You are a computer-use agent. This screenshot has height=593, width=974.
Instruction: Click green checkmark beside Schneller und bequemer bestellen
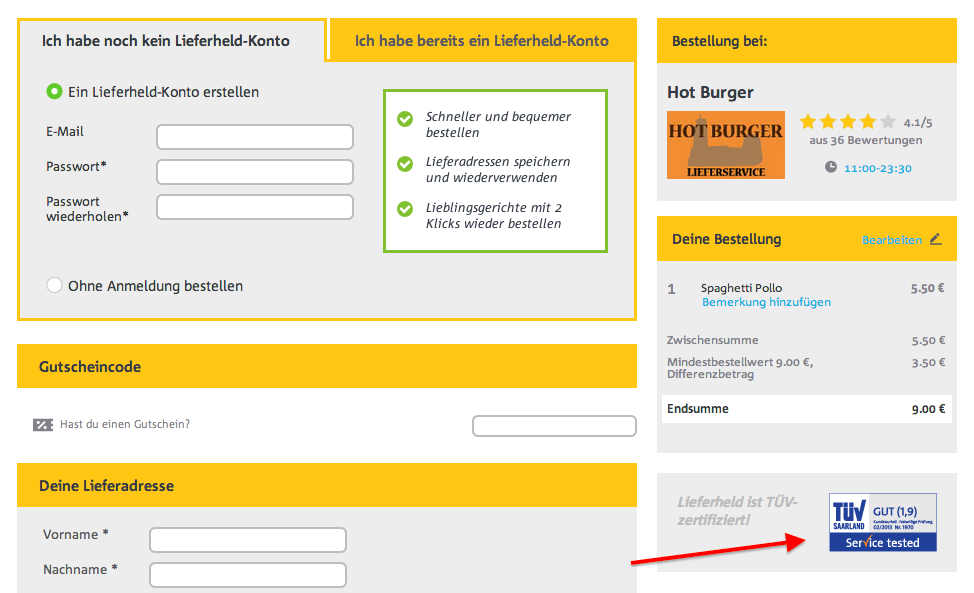tap(405, 119)
